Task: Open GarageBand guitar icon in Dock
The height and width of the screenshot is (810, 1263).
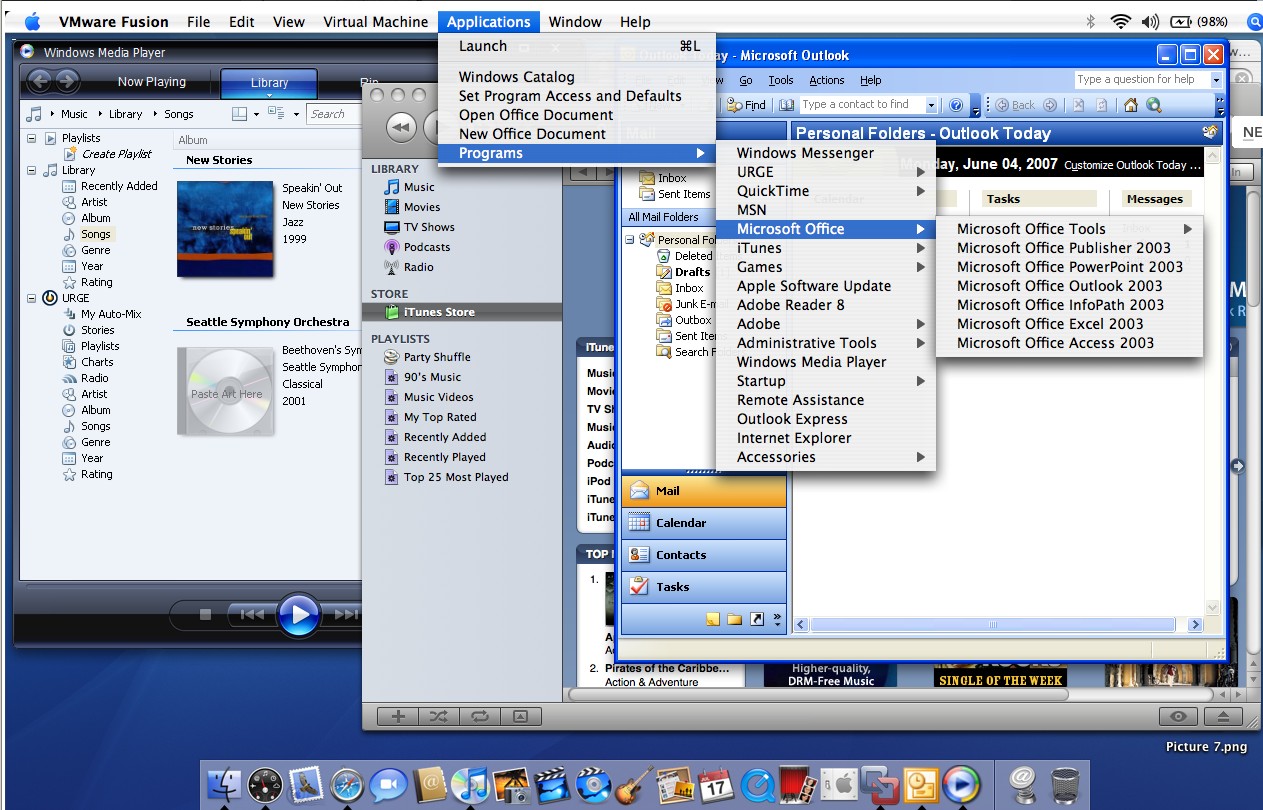Action: tap(632, 784)
